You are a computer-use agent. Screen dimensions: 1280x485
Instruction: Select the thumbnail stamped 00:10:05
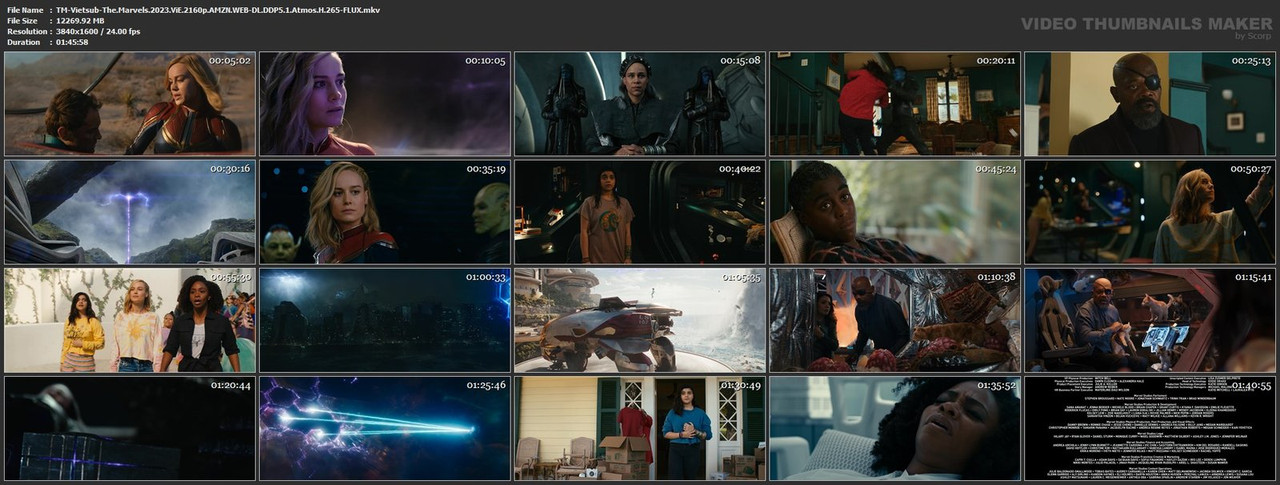tap(384, 103)
